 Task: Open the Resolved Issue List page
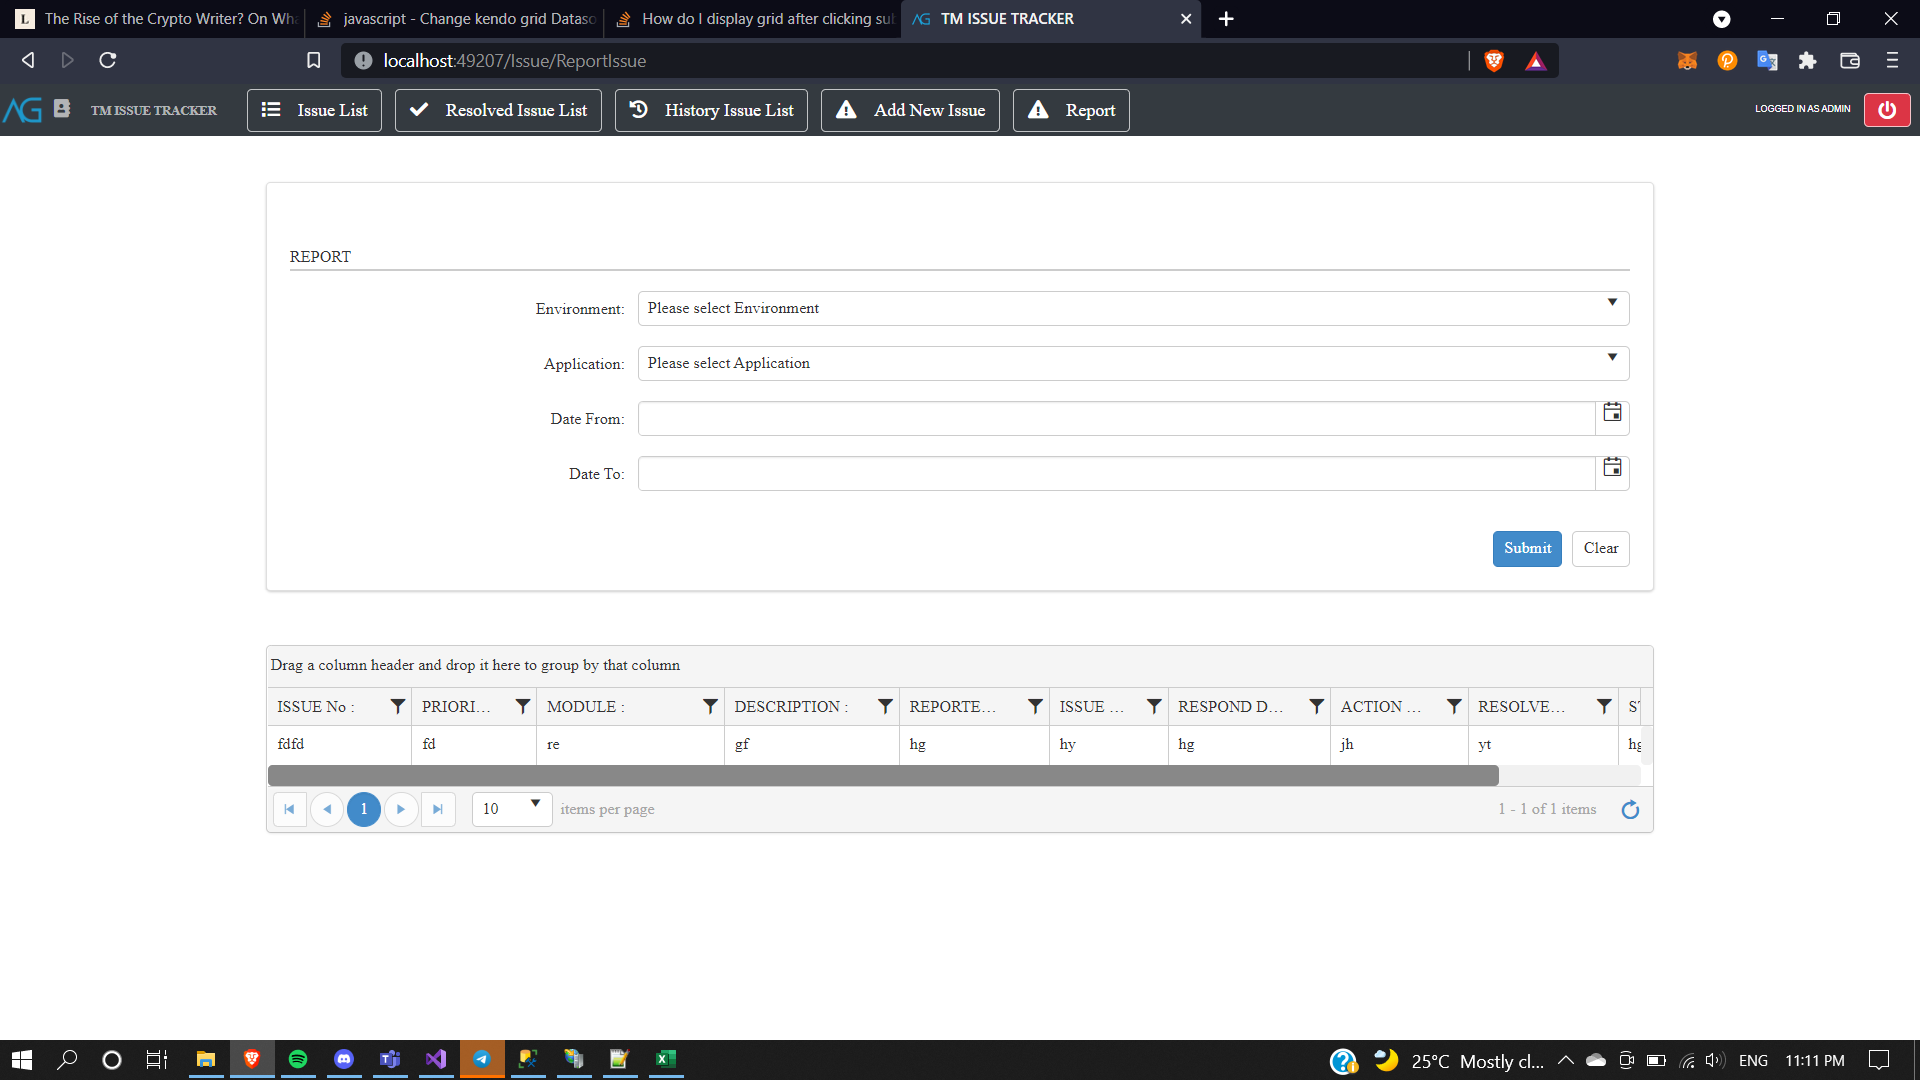point(498,110)
